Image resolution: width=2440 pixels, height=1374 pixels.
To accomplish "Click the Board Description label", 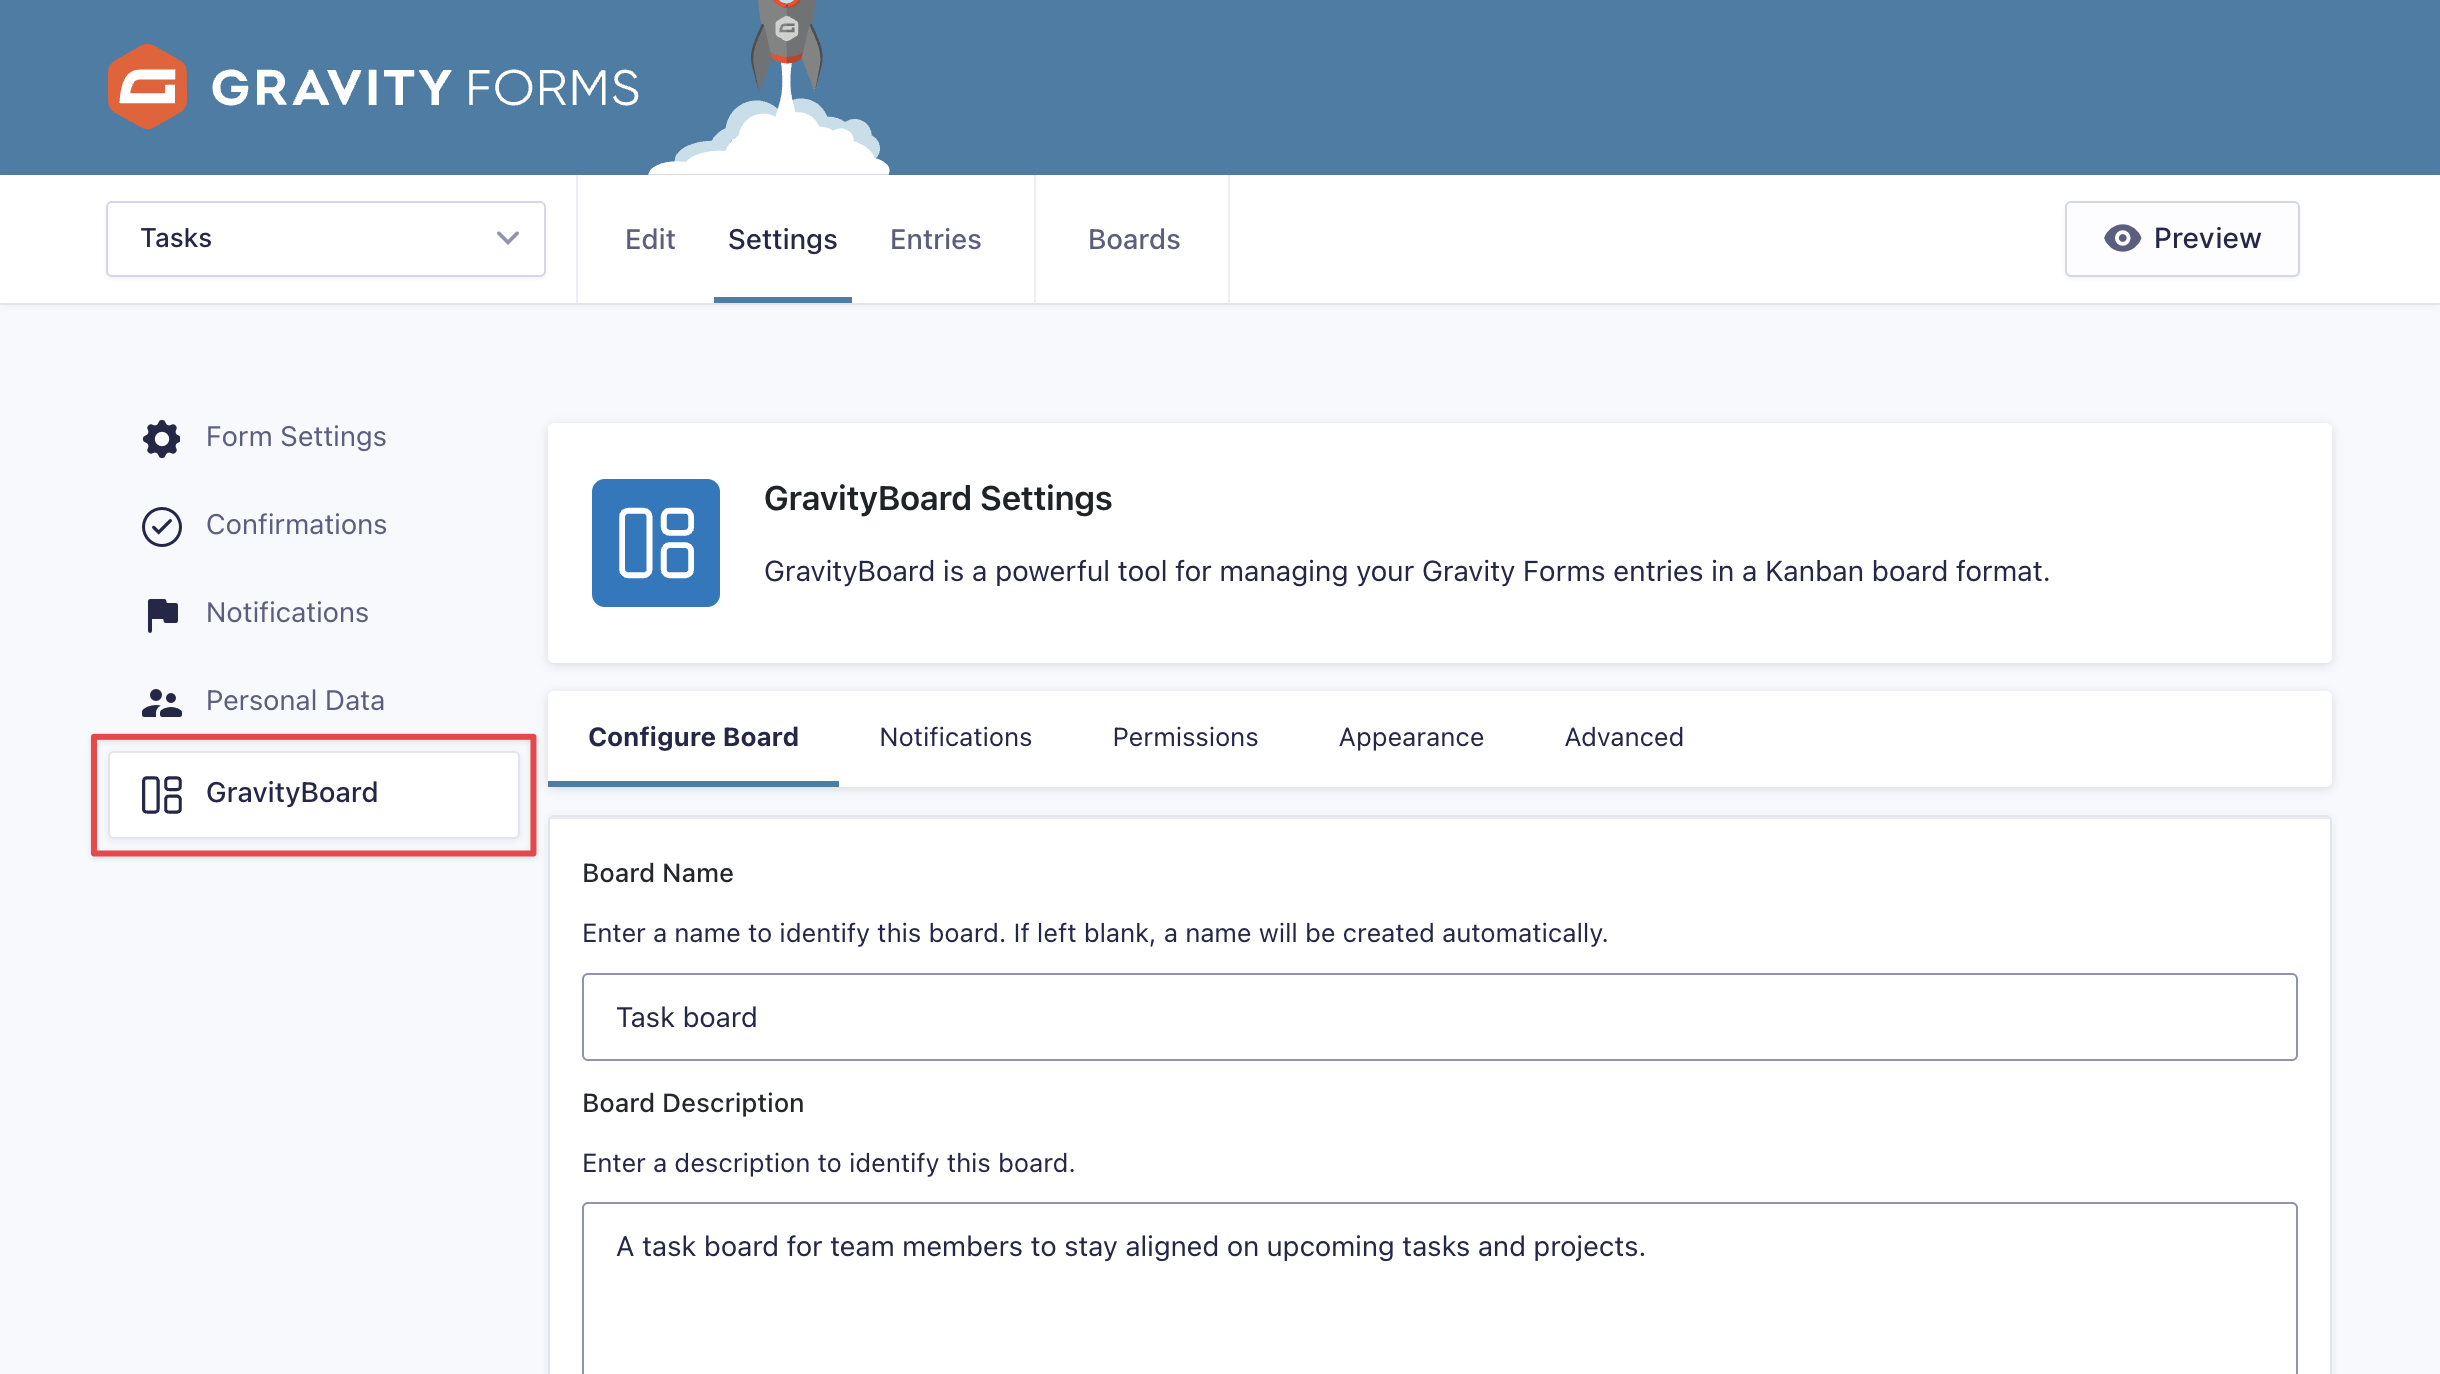I will (693, 1103).
